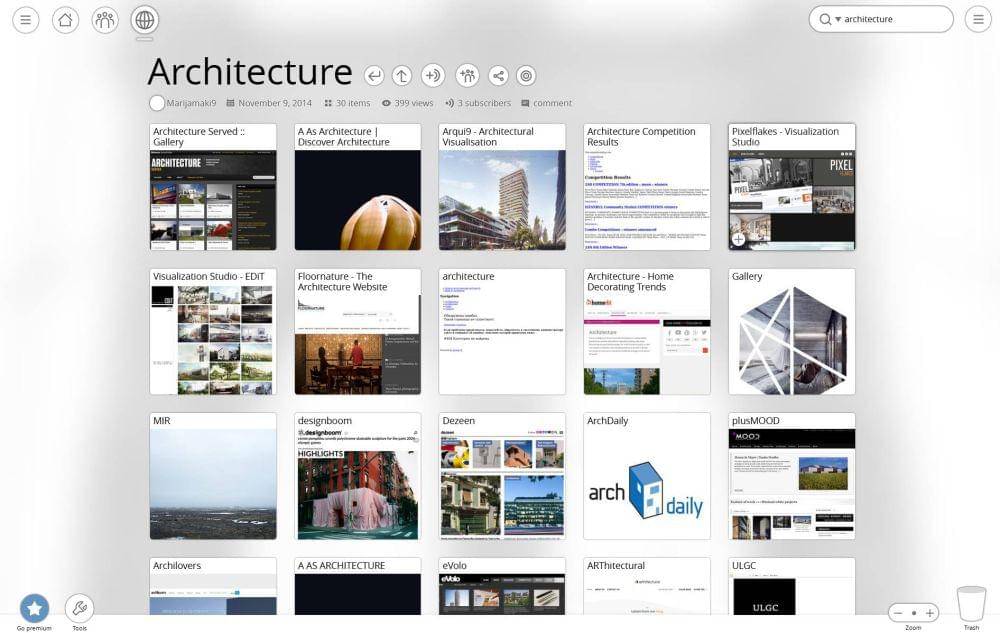Open the Trash bin
1000x633 pixels.
[971, 605]
